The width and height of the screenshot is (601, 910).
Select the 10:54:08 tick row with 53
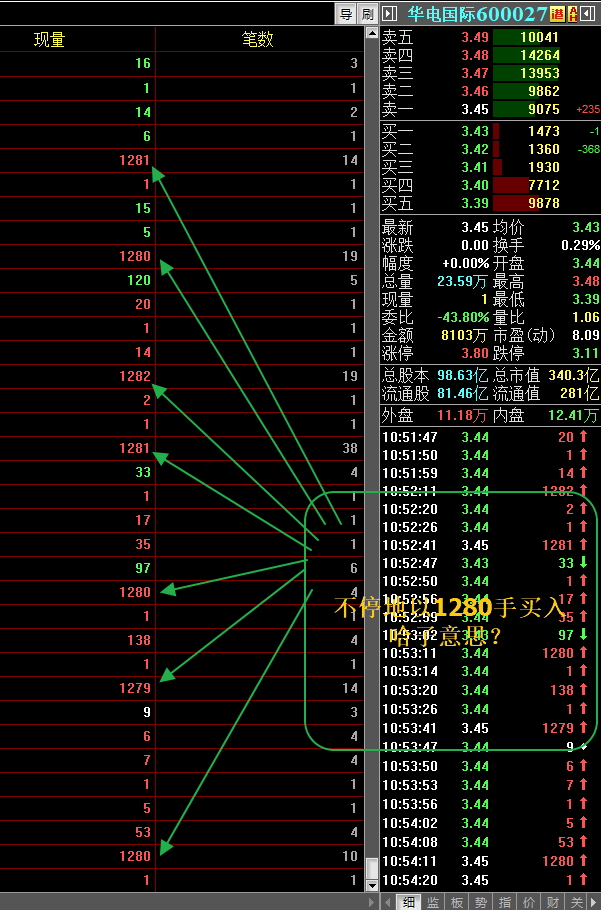490,842
